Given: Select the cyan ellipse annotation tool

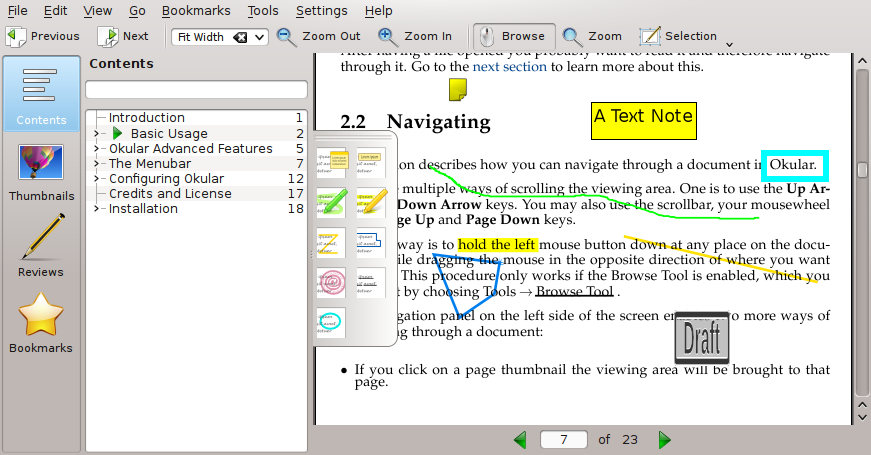Looking at the screenshot, I should coord(331,321).
